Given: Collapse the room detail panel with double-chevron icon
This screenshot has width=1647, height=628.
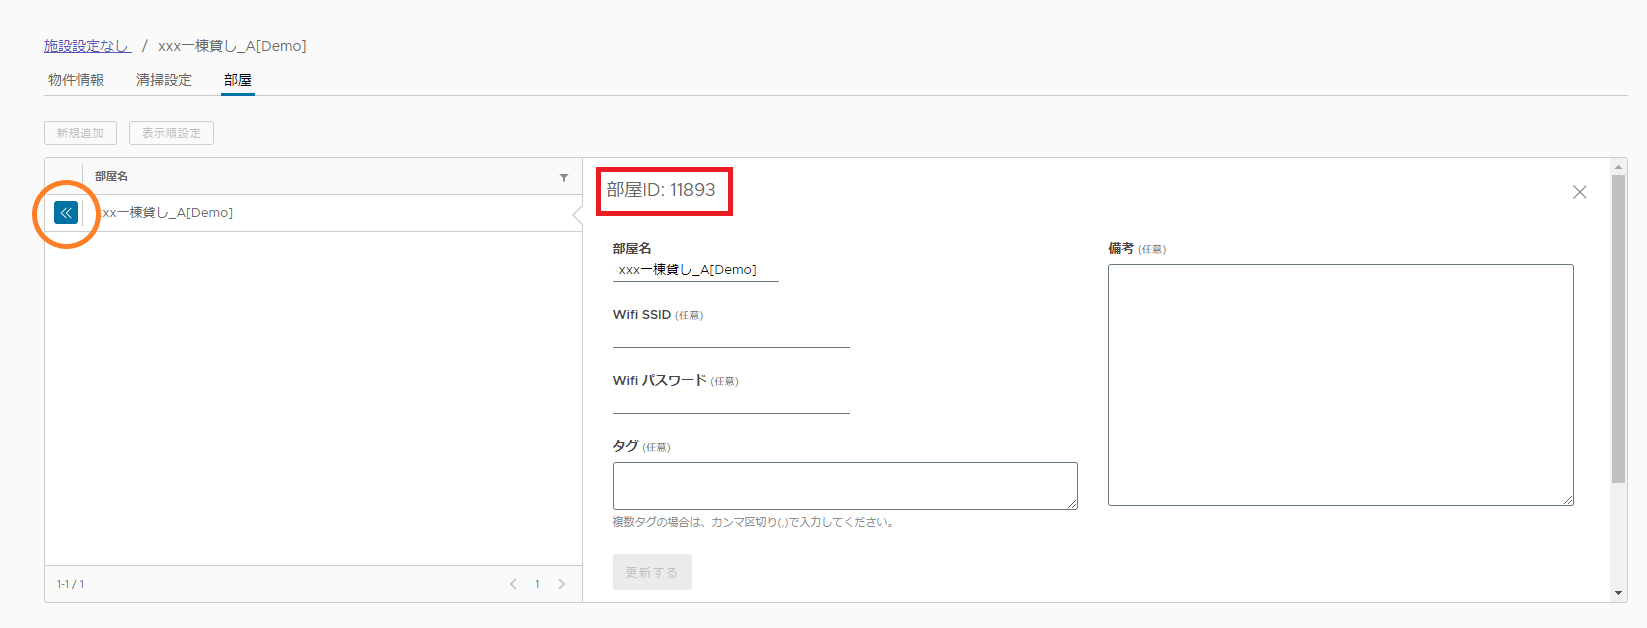Looking at the screenshot, I should coord(66,213).
